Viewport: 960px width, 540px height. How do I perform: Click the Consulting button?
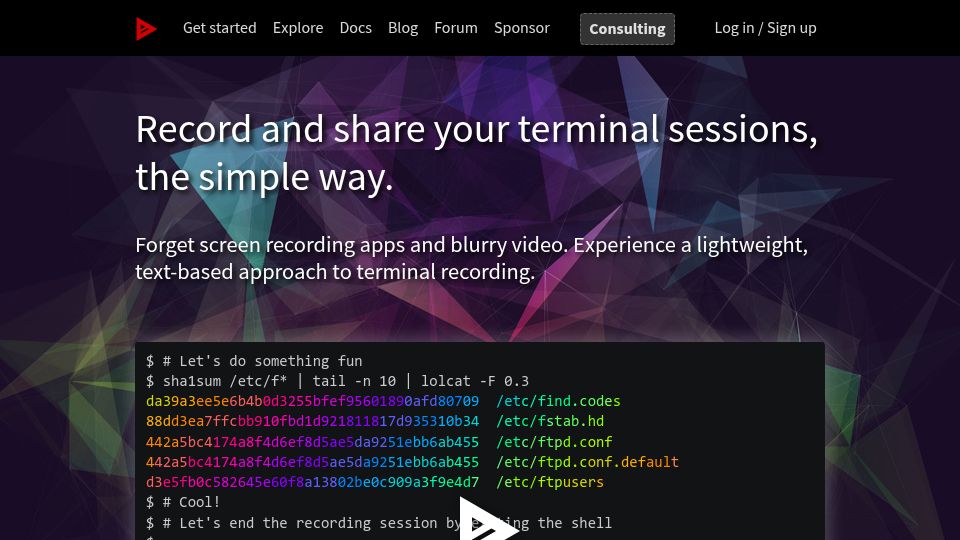point(627,29)
